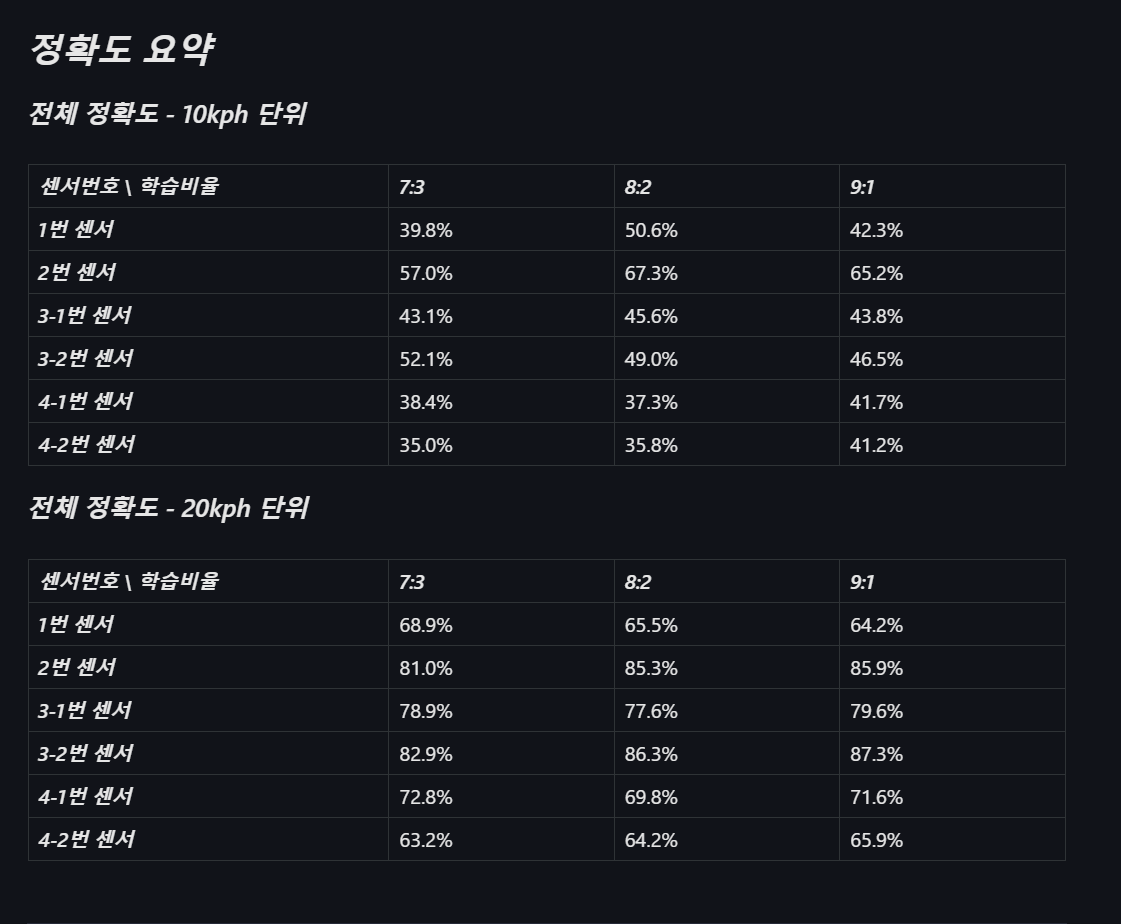Click "1번 센서" row label in 20kph table
Image resolution: width=1121 pixels, height=924 pixels.
click(x=76, y=624)
